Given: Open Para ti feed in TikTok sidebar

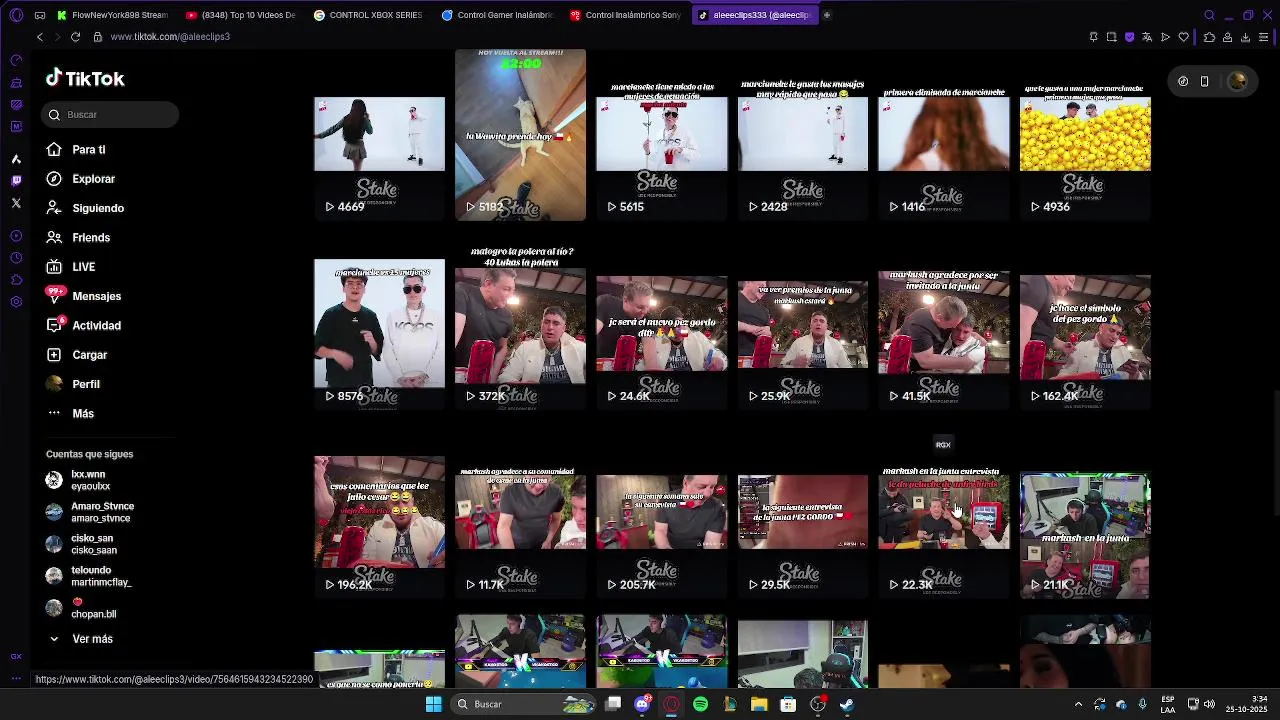Looking at the screenshot, I should [75, 149].
